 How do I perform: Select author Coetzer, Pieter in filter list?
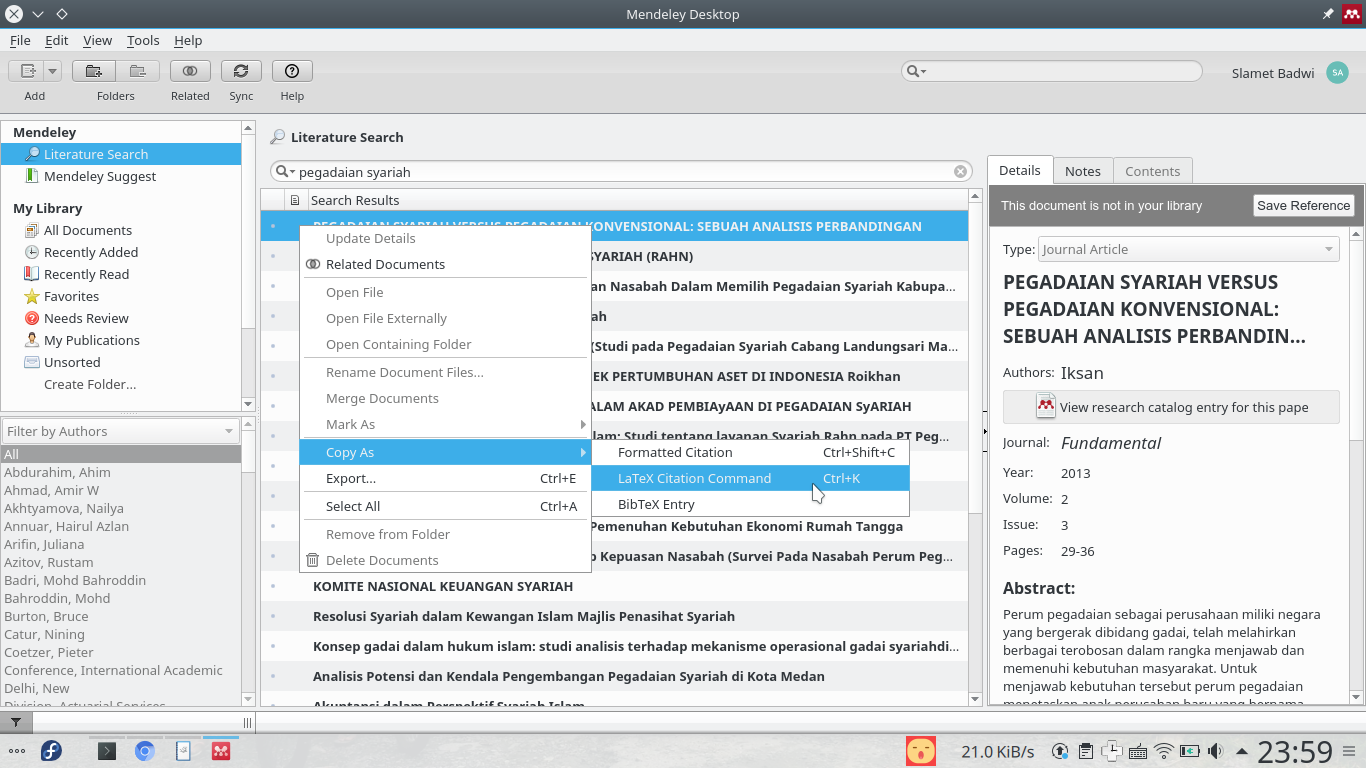pyautogui.click(x=49, y=652)
